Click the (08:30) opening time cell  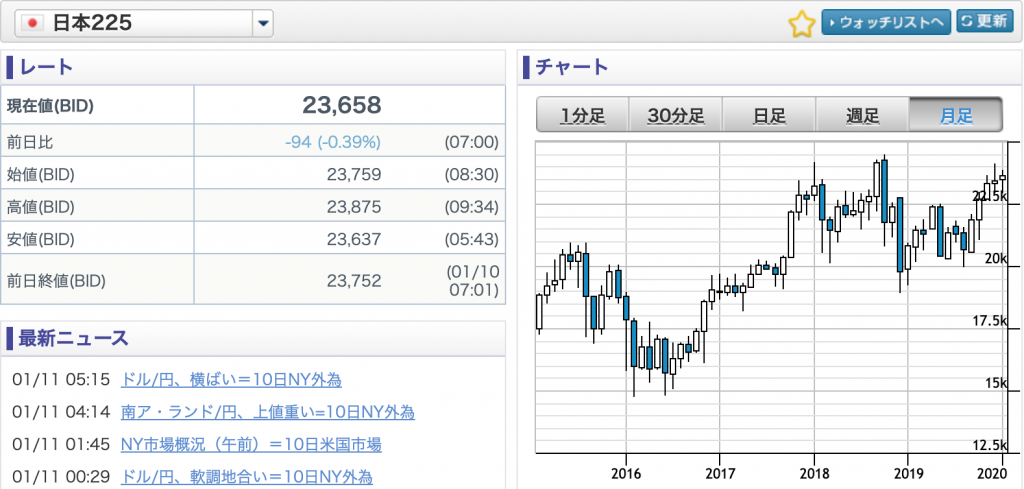472,174
